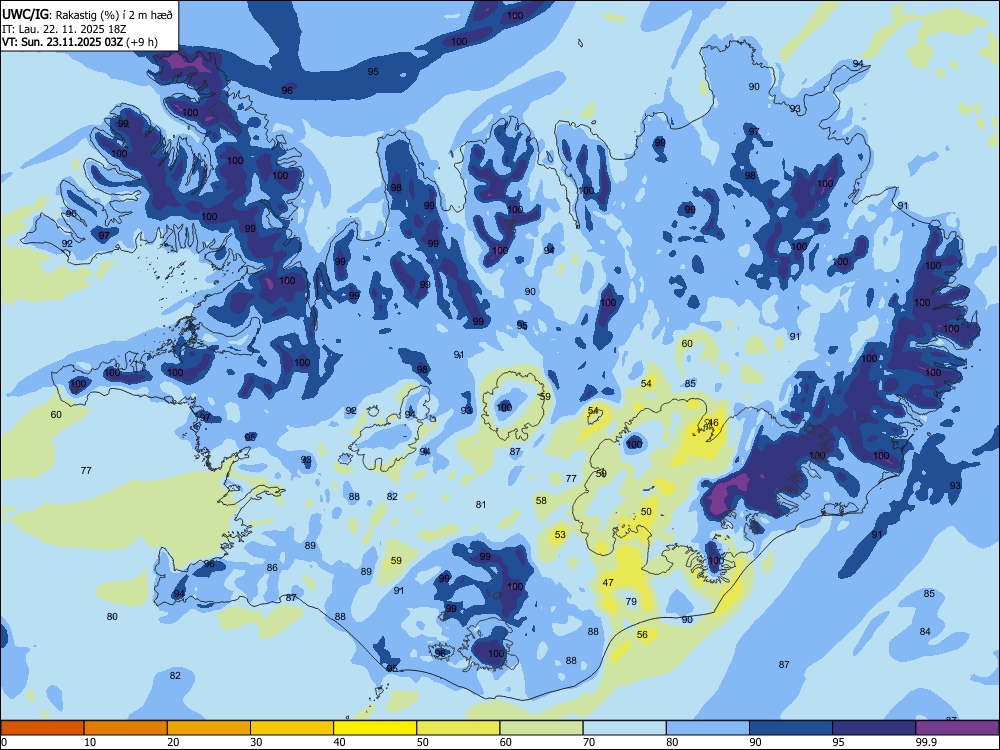Click the bright yellow 40–50 legend swatch

(x=375, y=728)
